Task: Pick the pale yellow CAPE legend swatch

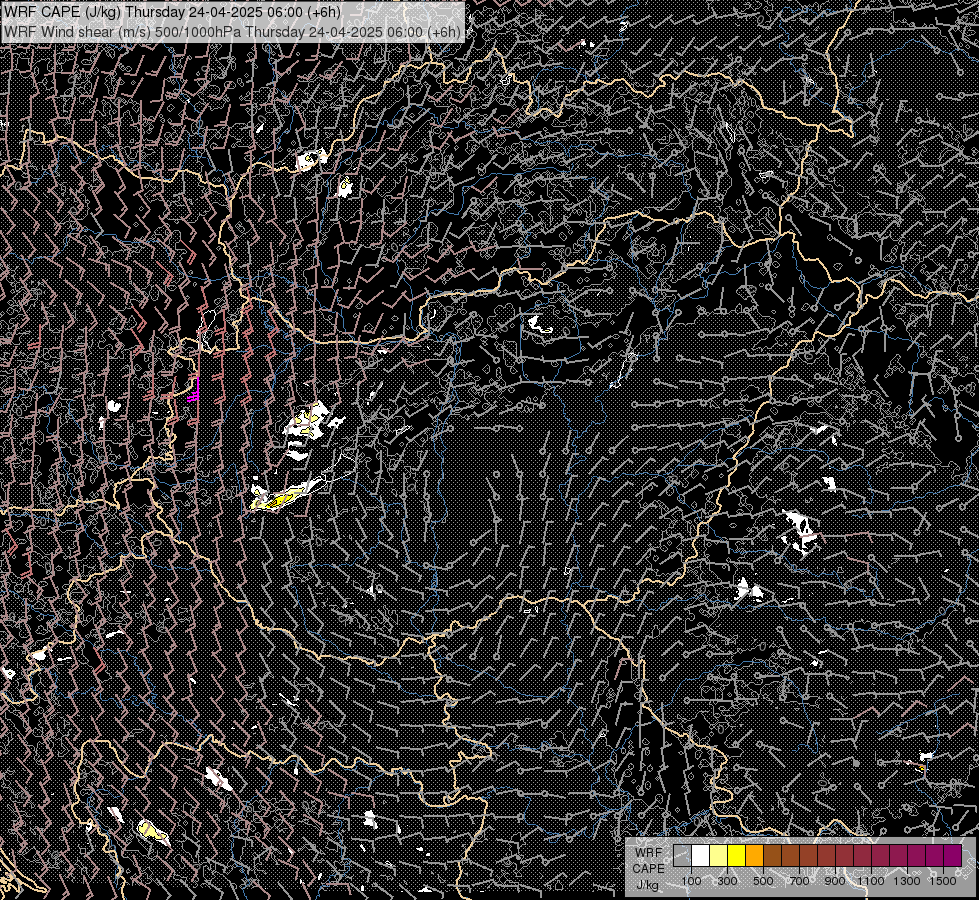Action: click(x=719, y=855)
